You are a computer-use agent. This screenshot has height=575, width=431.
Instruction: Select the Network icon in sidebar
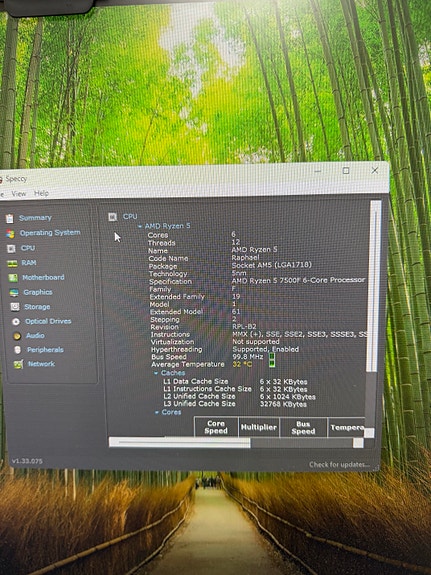pos(18,364)
